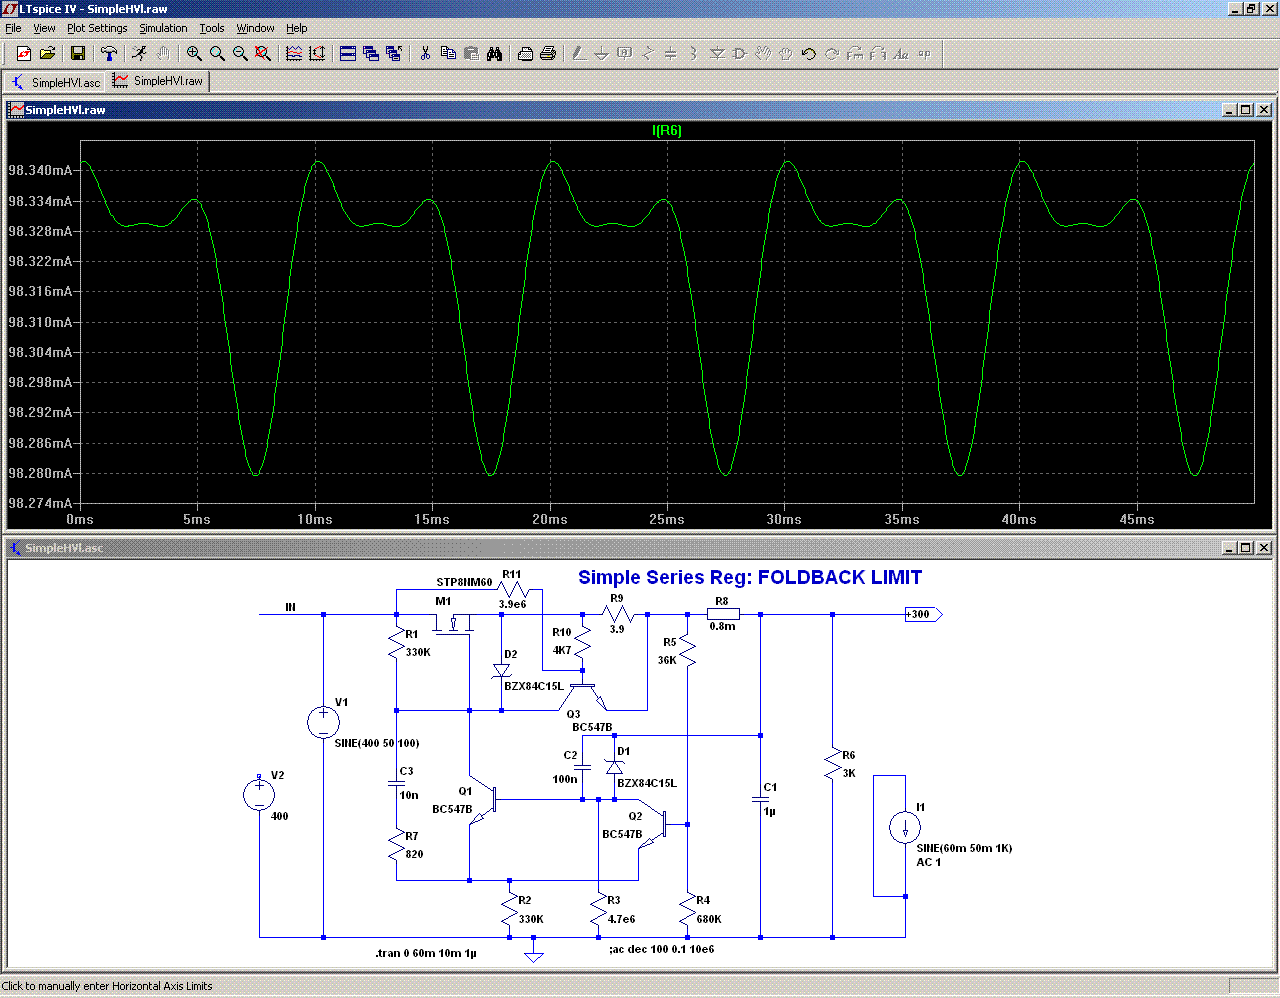
Task: Click the Simple Series Reg: FOLDBACK LIMIT title
Action: point(750,577)
